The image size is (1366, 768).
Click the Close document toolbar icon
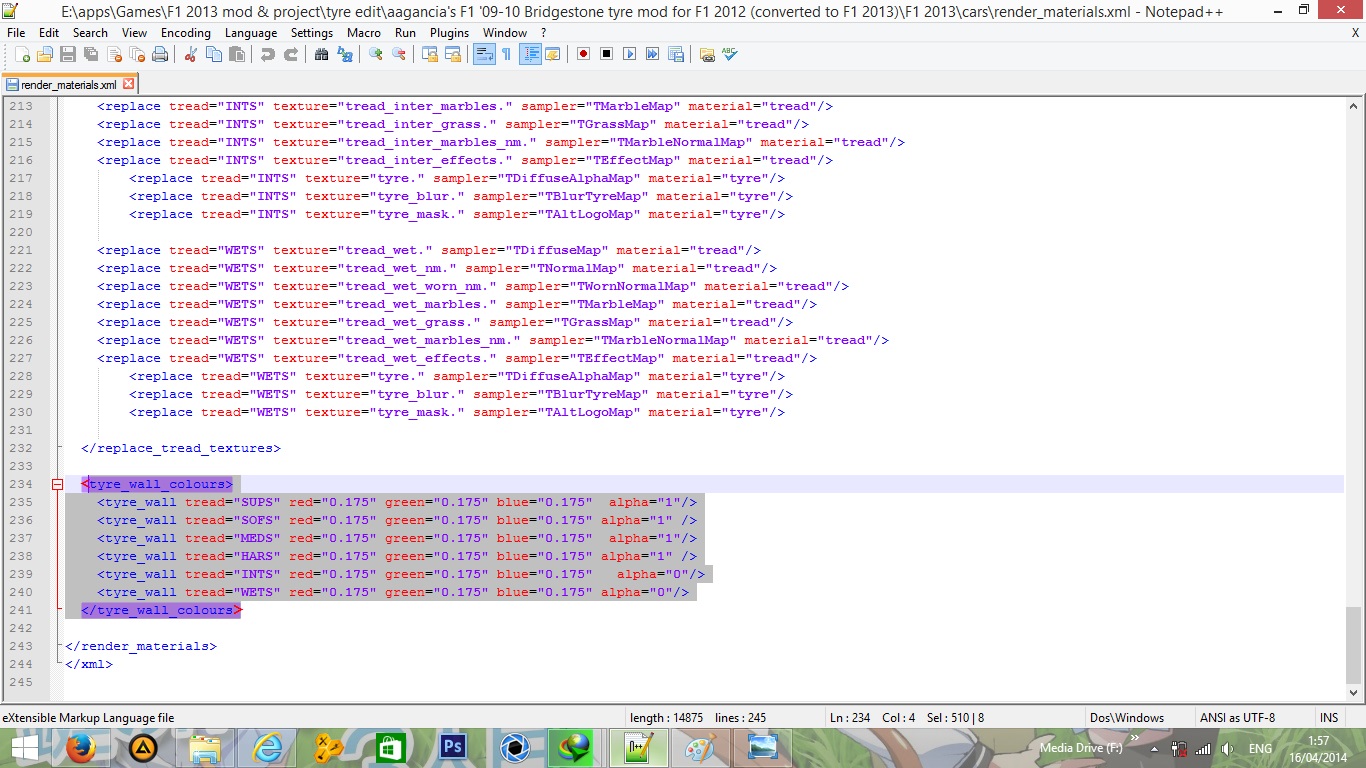(x=114, y=54)
